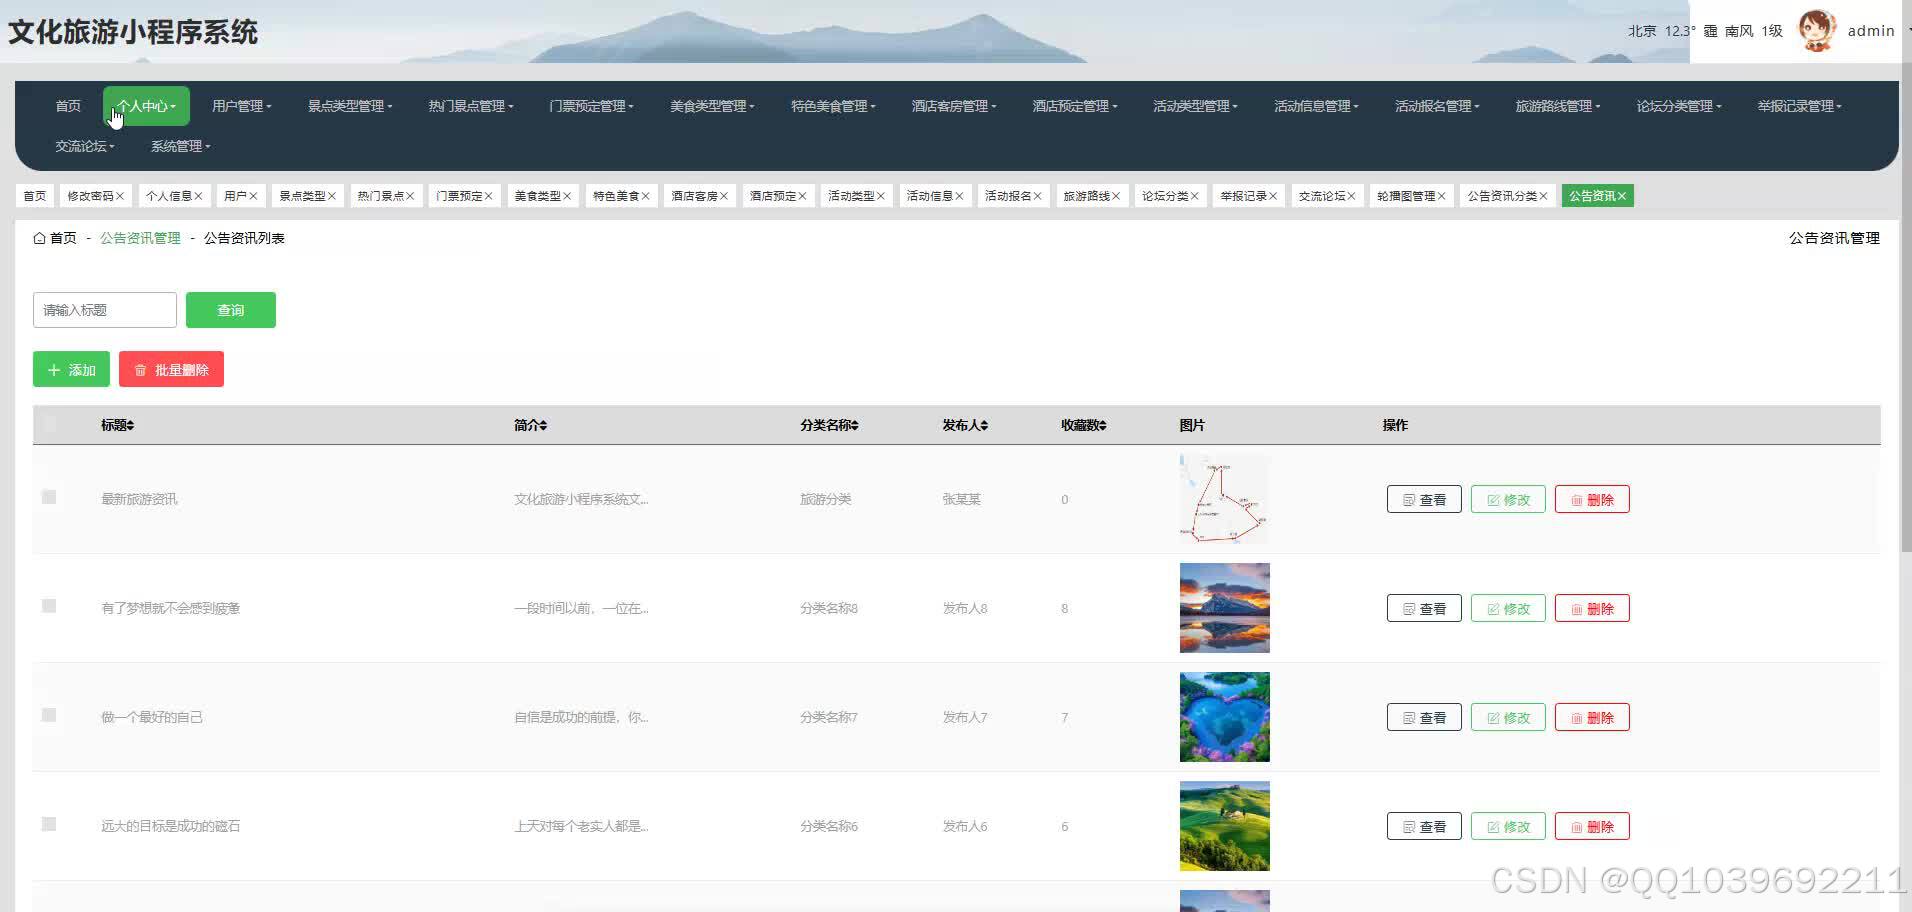Image resolution: width=1912 pixels, height=912 pixels.
Task: Click the edit icon on 修改 for 有了梦想就不会感到疲惫
Action: coord(1494,607)
